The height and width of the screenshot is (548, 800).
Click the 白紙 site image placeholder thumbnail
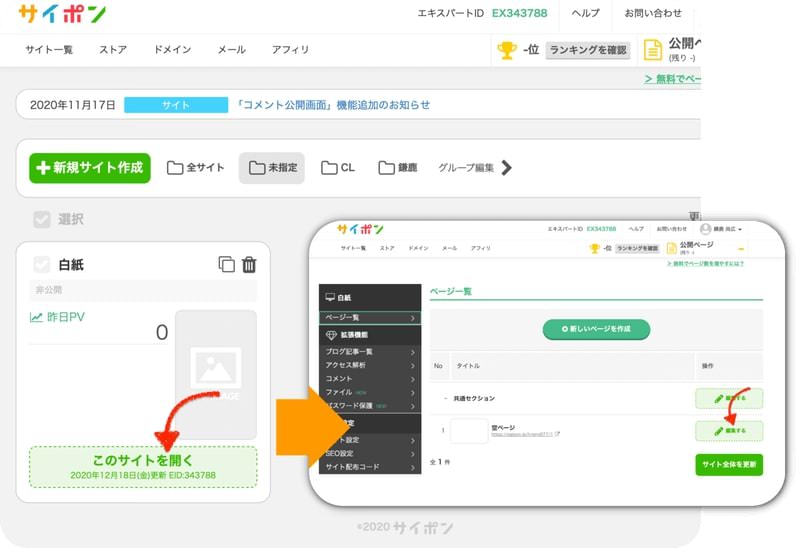click(x=216, y=375)
